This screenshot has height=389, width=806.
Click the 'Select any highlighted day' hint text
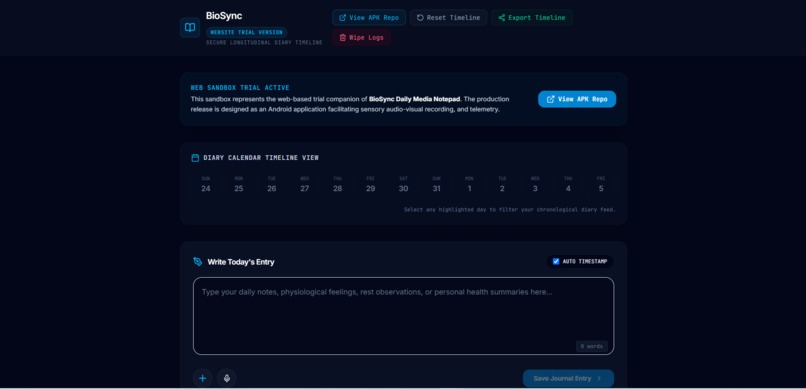point(509,210)
